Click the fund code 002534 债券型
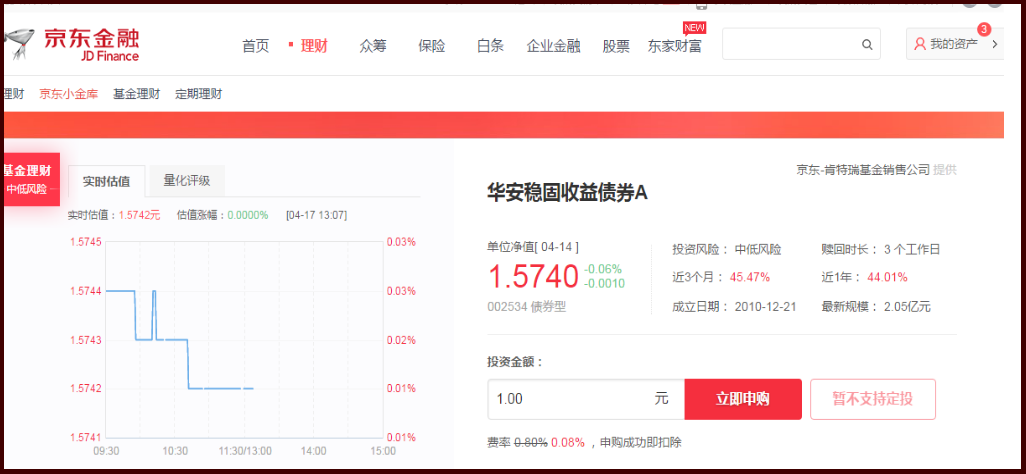This screenshot has width=1026, height=474. click(527, 306)
